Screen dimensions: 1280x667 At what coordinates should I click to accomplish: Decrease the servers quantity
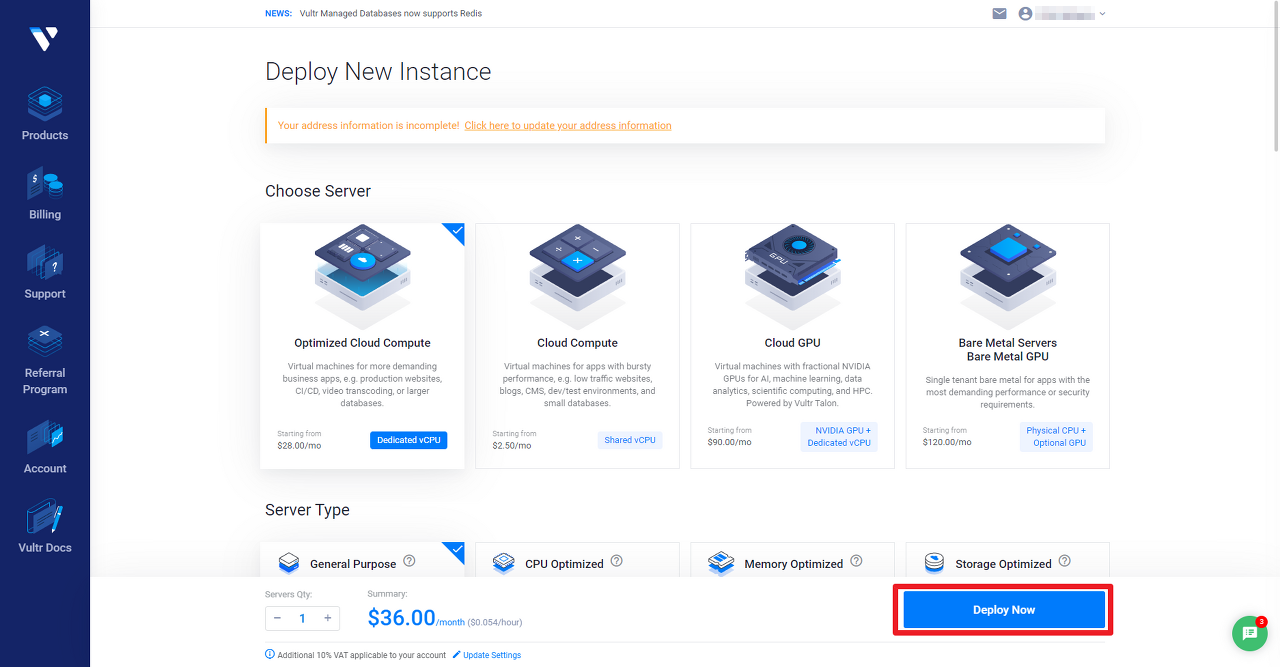tap(278, 618)
